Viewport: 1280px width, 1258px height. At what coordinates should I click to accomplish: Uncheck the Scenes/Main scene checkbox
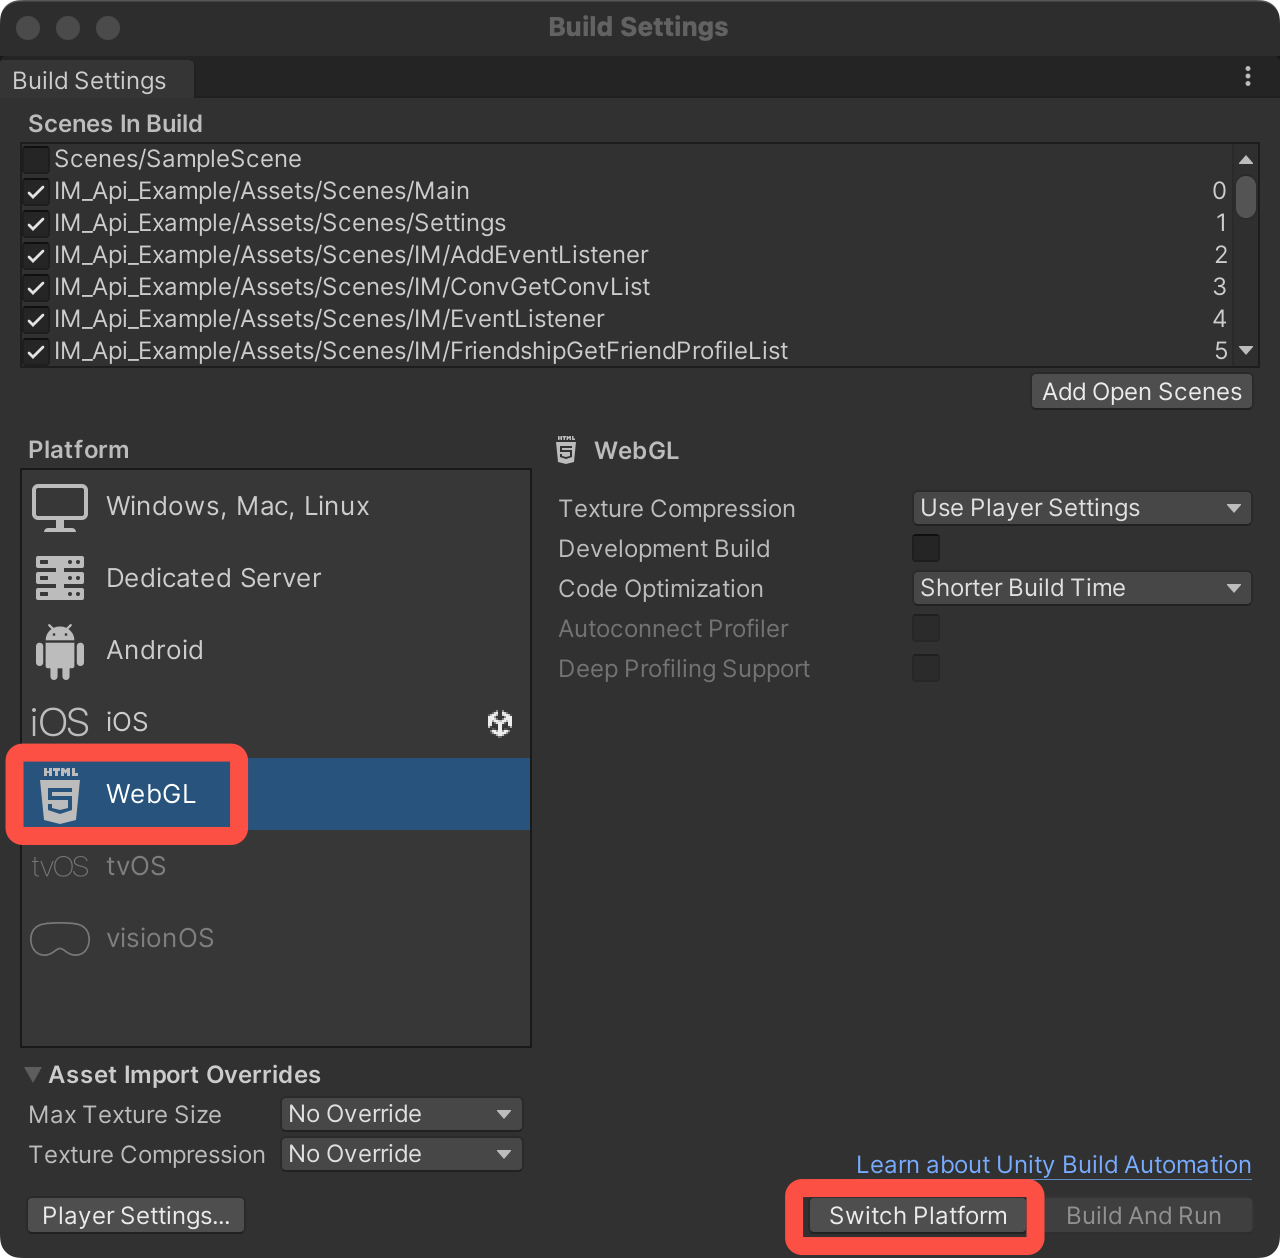(x=36, y=192)
